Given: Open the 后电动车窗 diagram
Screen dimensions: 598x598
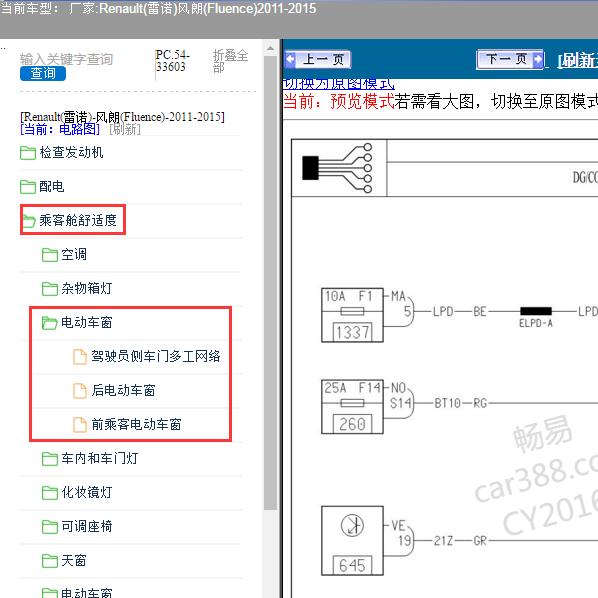Looking at the screenshot, I should click(123, 391).
